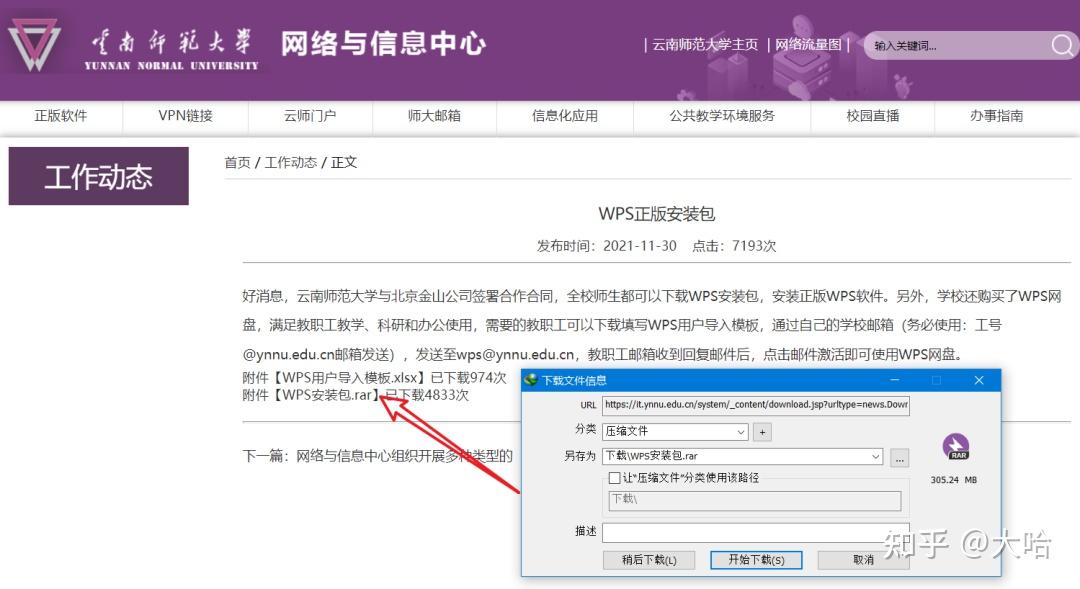This screenshot has height=589, width=1080.
Task: Minimize the download file info dialog
Action: pos(894,380)
